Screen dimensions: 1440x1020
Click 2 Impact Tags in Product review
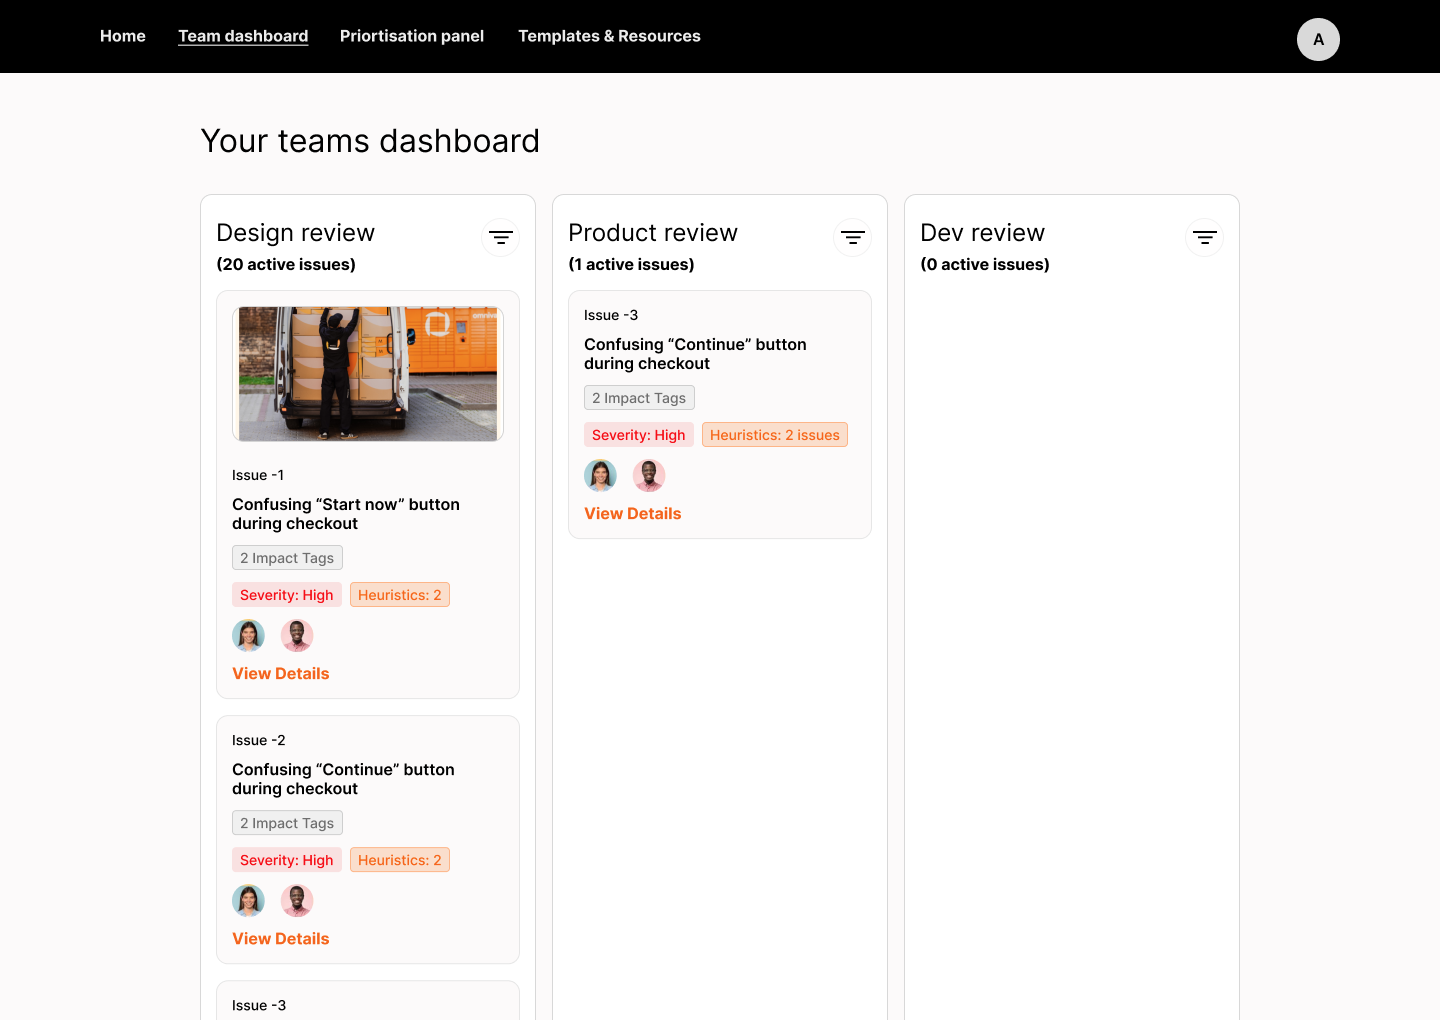coord(639,398)
